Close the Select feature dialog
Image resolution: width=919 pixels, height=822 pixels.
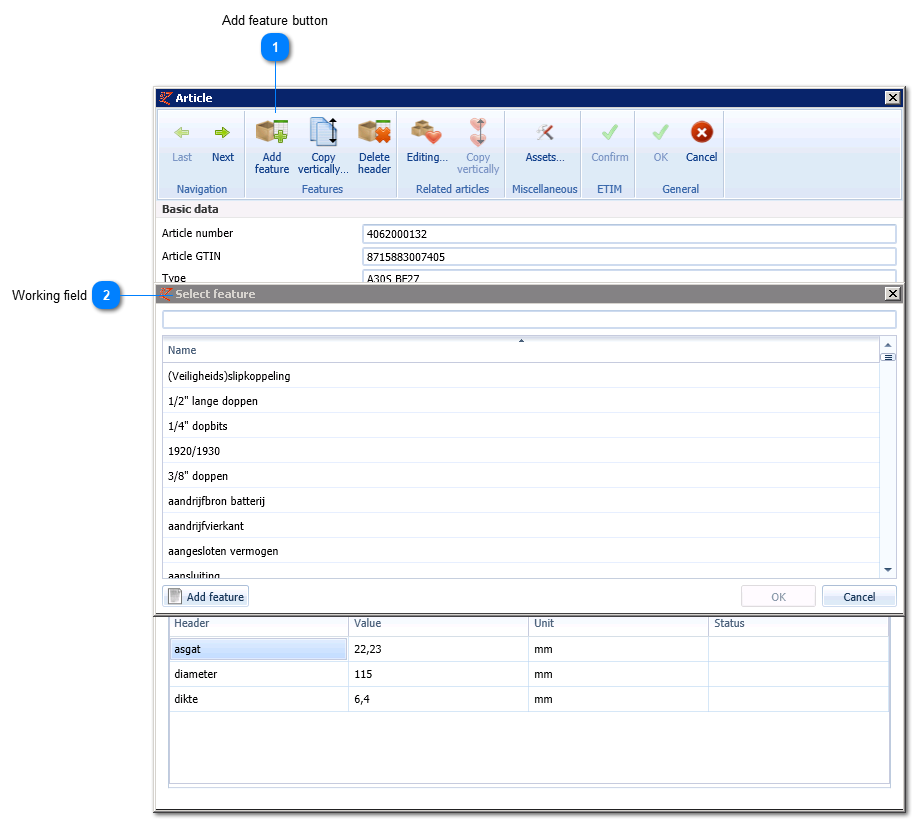892,293
